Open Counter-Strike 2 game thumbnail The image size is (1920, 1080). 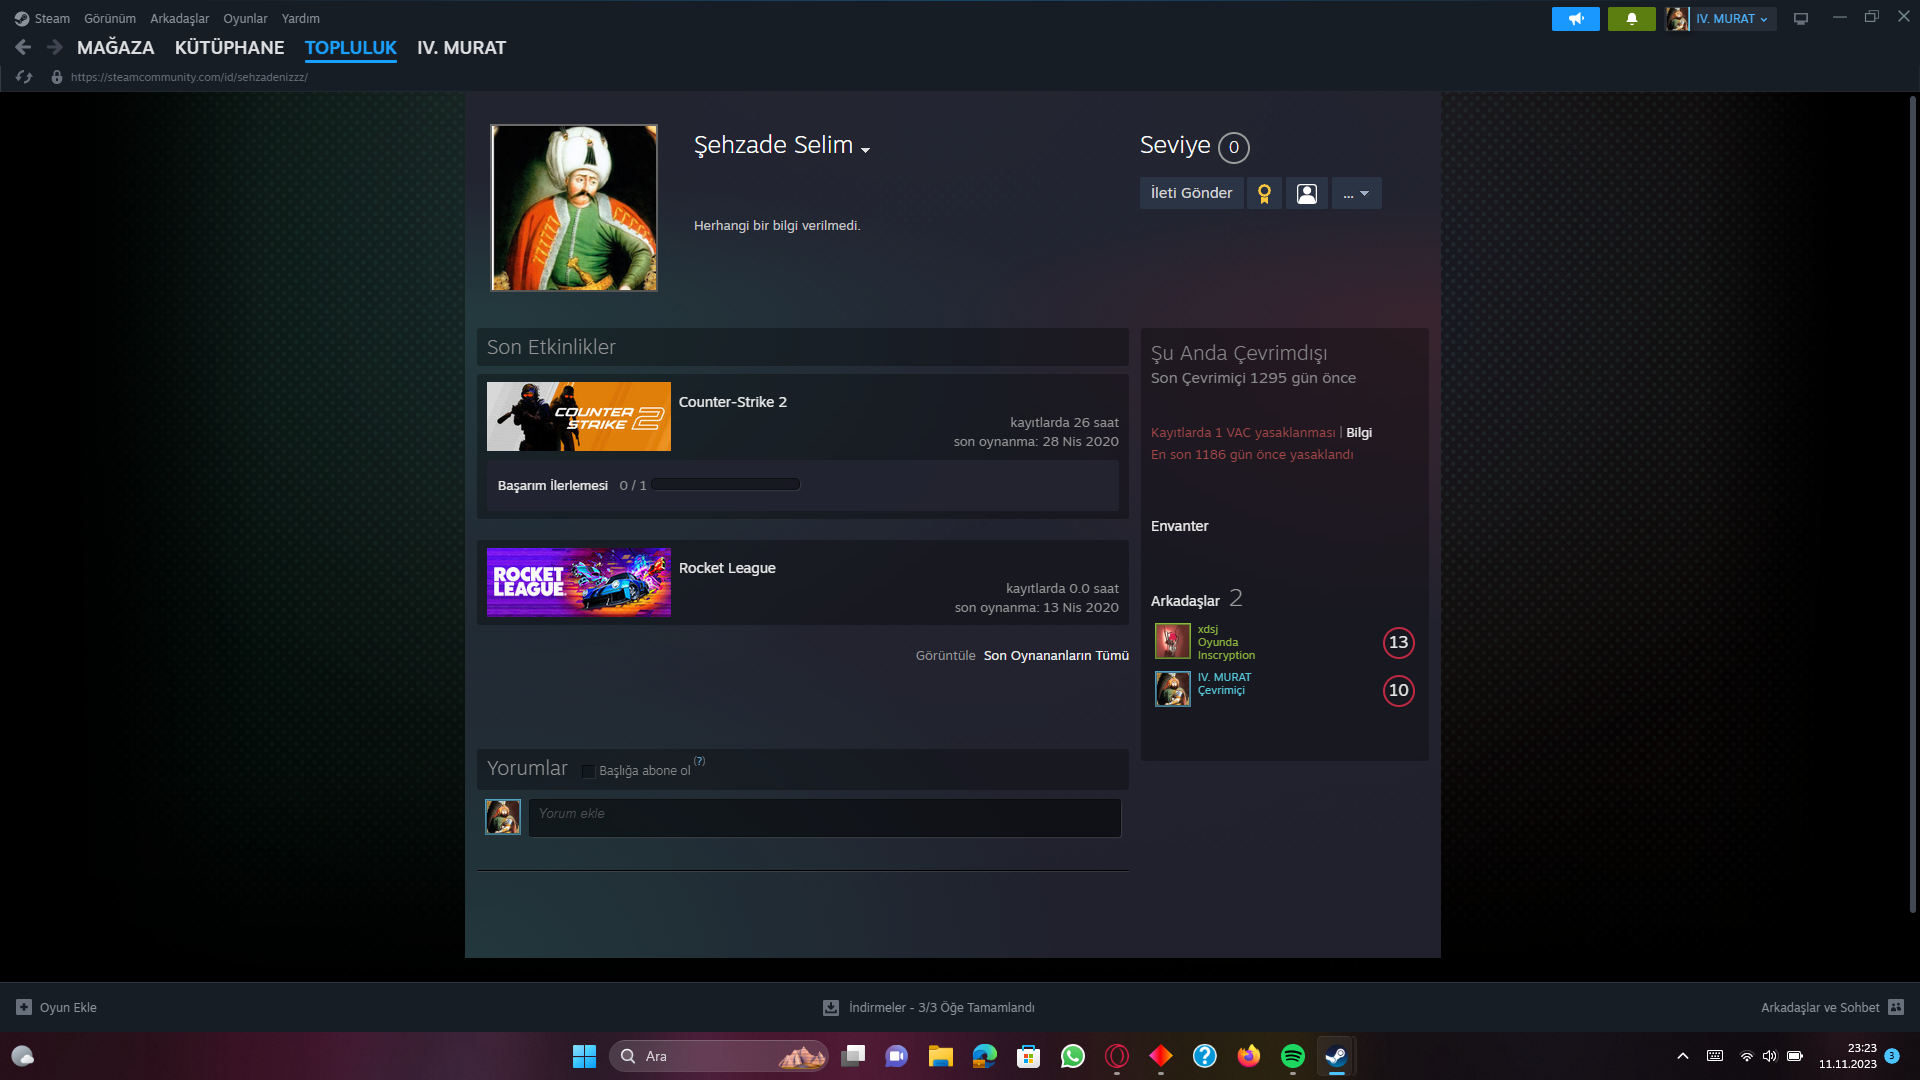(x=578, y=416)
